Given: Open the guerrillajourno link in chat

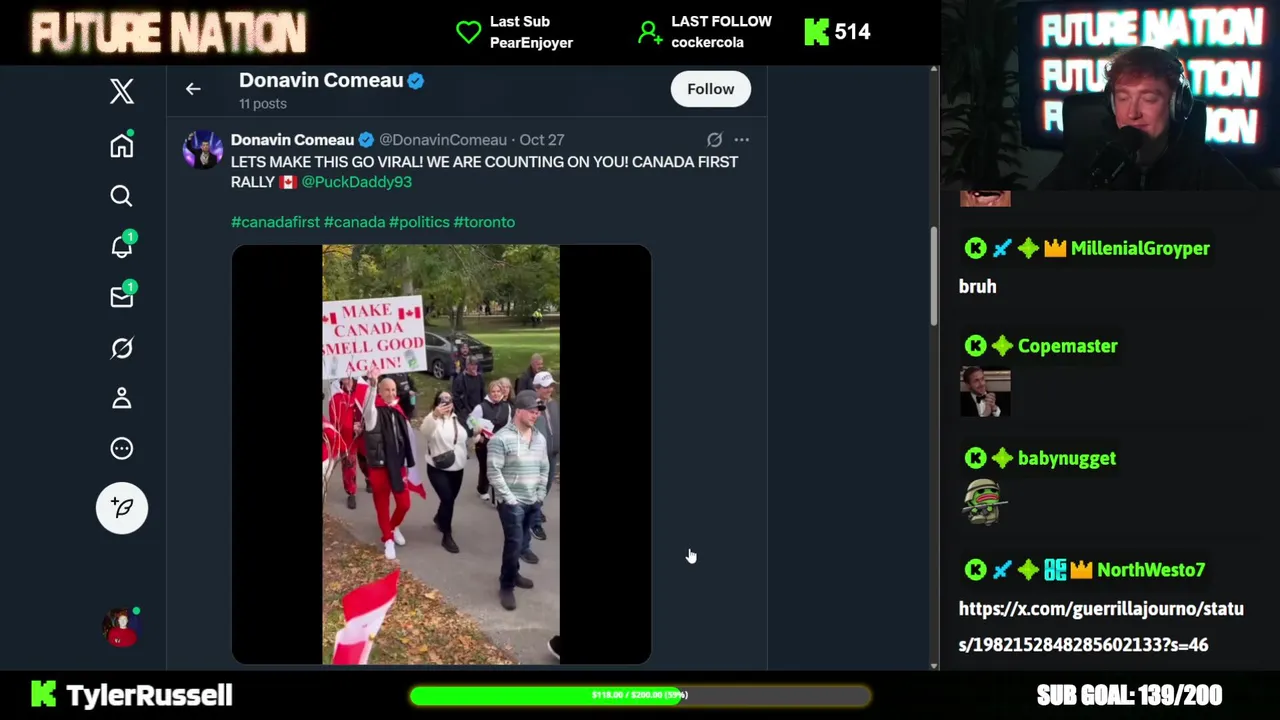Looking at the screenshot, I should click(x=1101, y=626).
